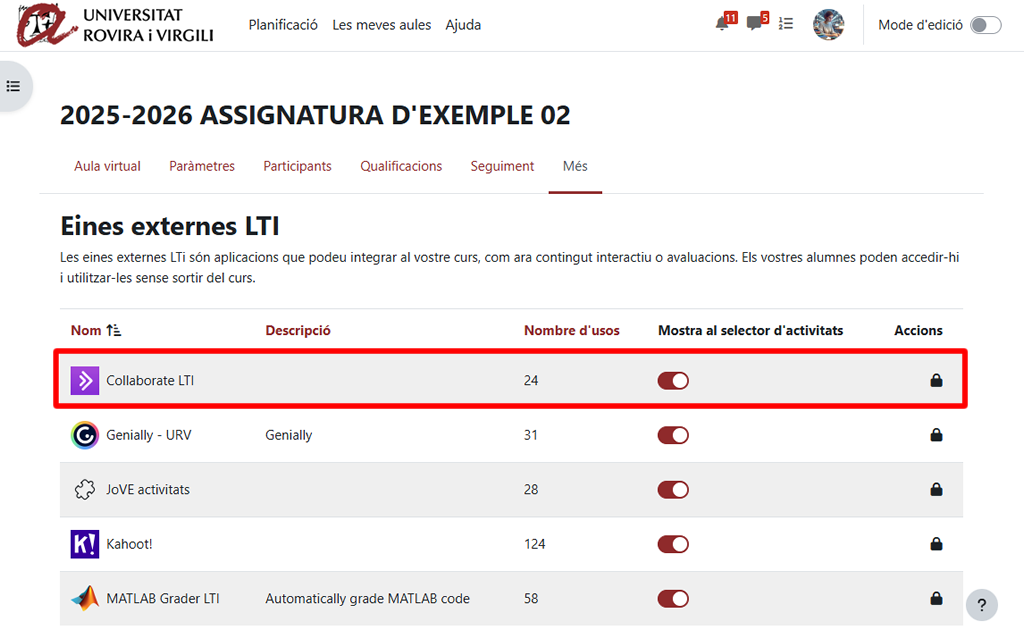The image size is (1024, 639).
Task: Click the lock icon for Genially - URV
Action: coord(936,435)
